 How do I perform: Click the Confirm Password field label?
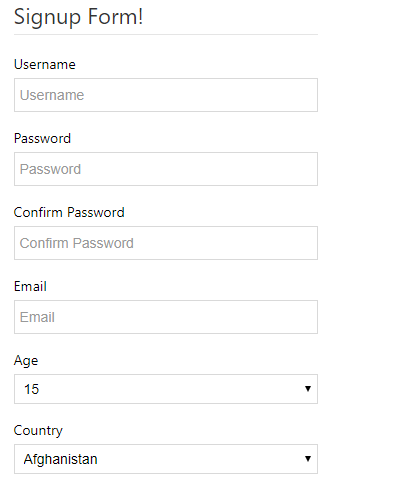click(69, 212)
